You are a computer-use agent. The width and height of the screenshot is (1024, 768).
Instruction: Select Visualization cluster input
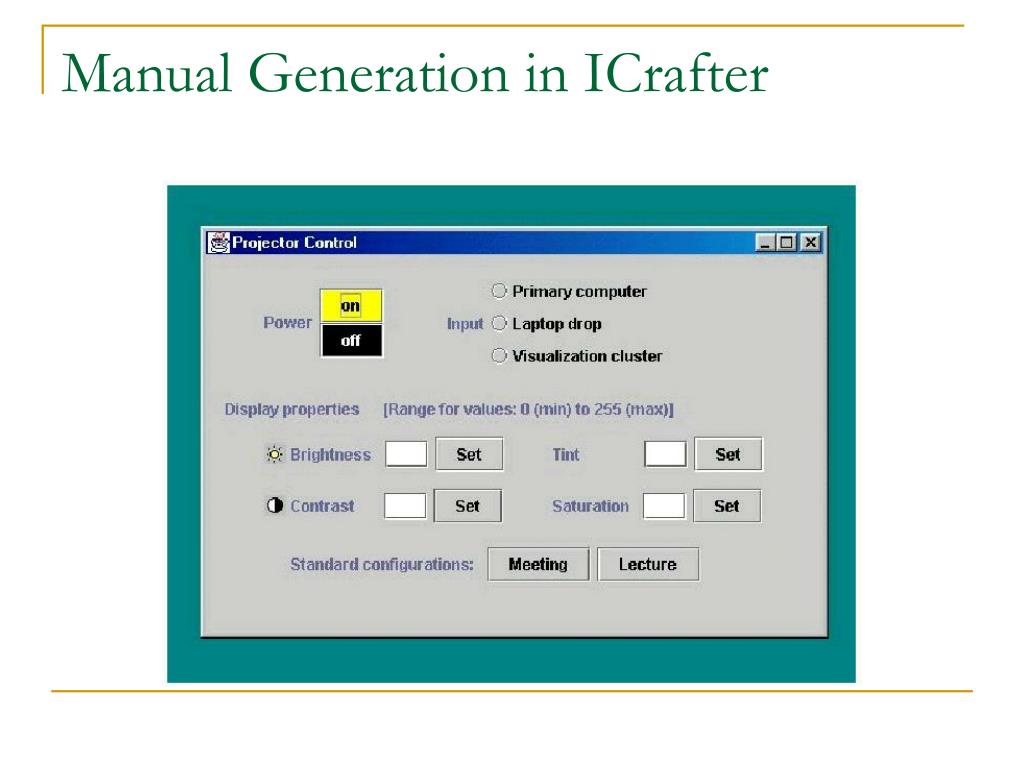[x=499, y=355]
